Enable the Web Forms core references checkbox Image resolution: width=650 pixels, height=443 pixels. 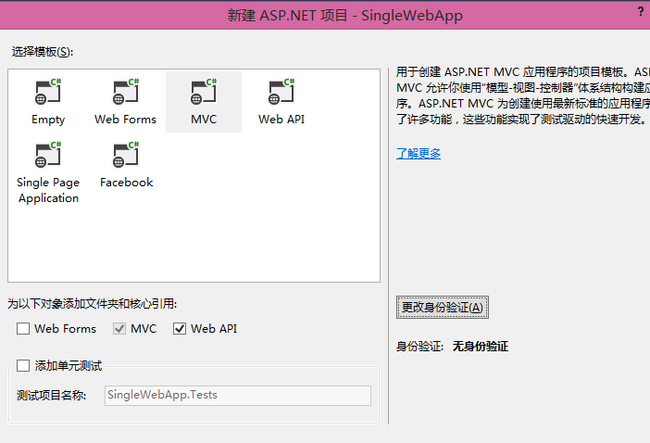[x=23, y=329]
